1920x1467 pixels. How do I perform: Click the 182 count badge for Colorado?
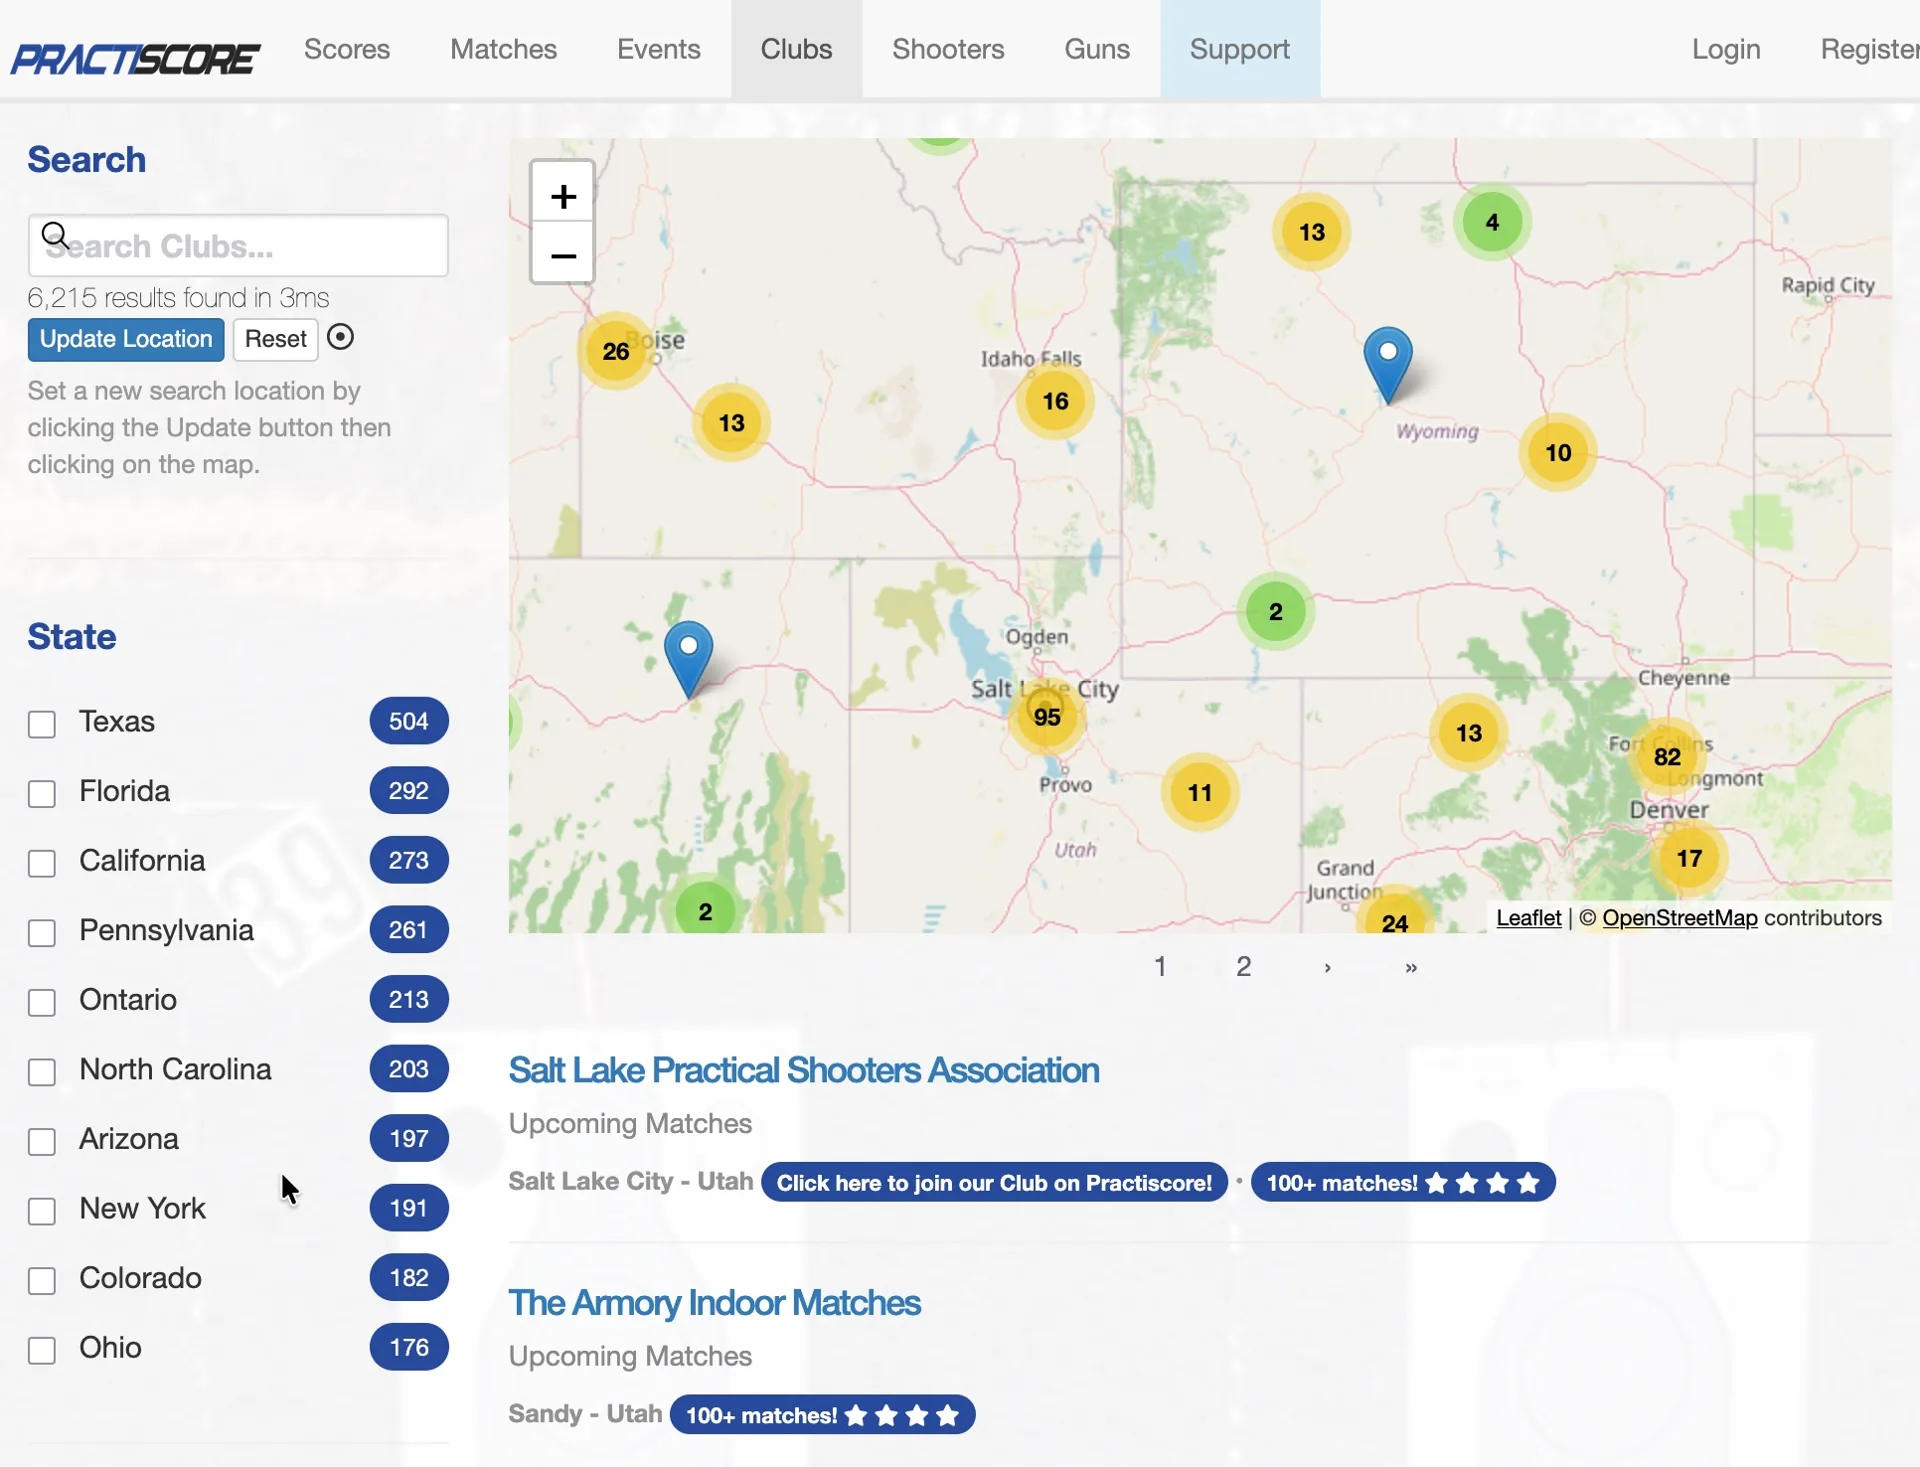(x=409, y=1277)
